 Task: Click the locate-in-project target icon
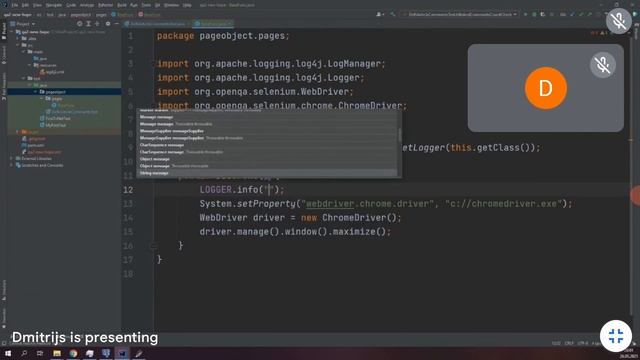(x=80, y=24)
